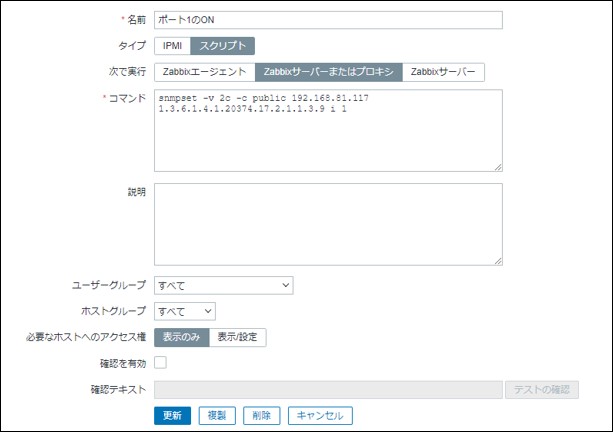Set host access to 表示/設定

tap(238, 337)
